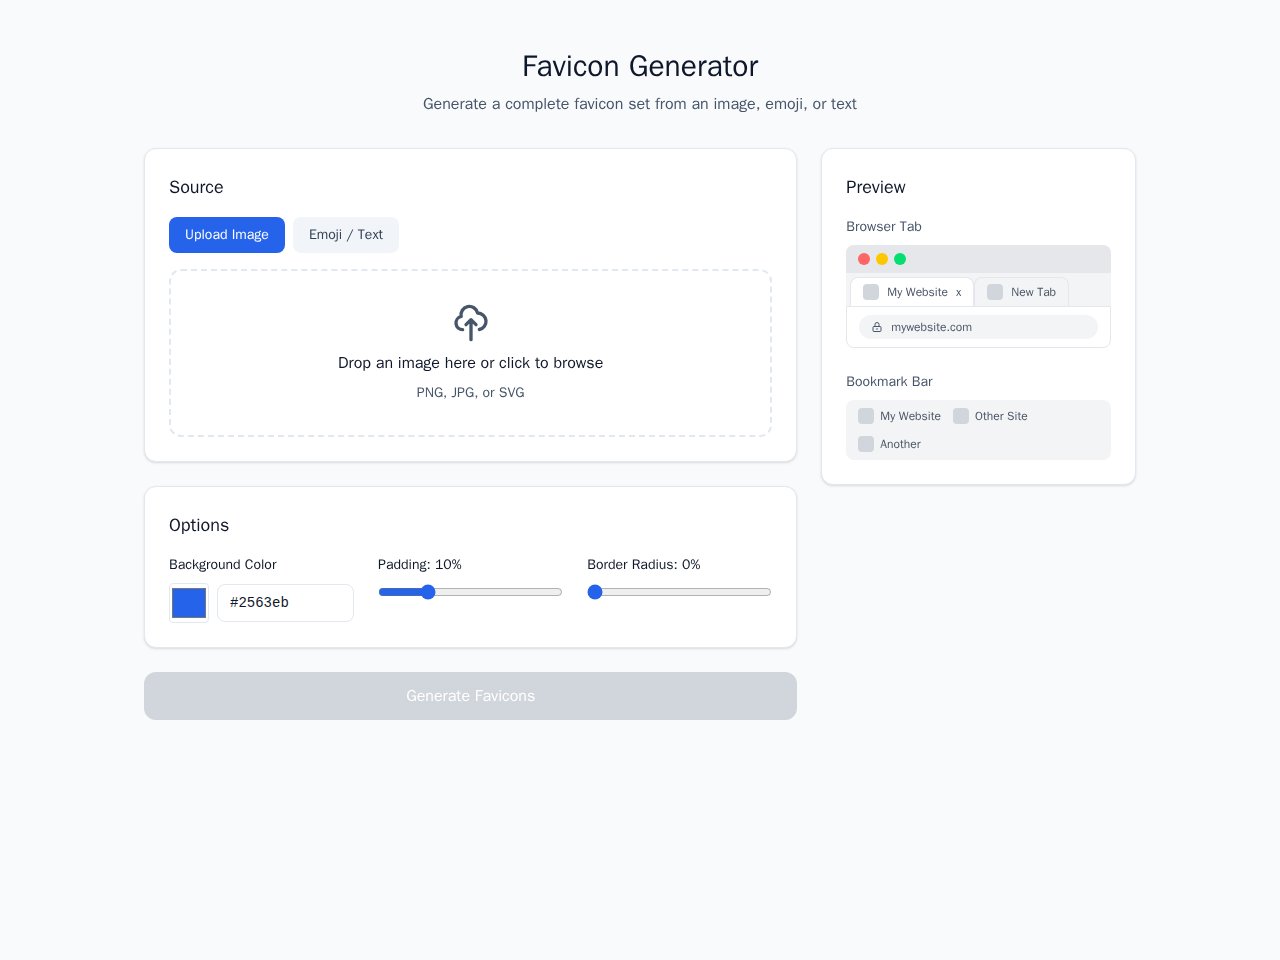
Task: Open the background color swatch picker
Action: point(189,603)
